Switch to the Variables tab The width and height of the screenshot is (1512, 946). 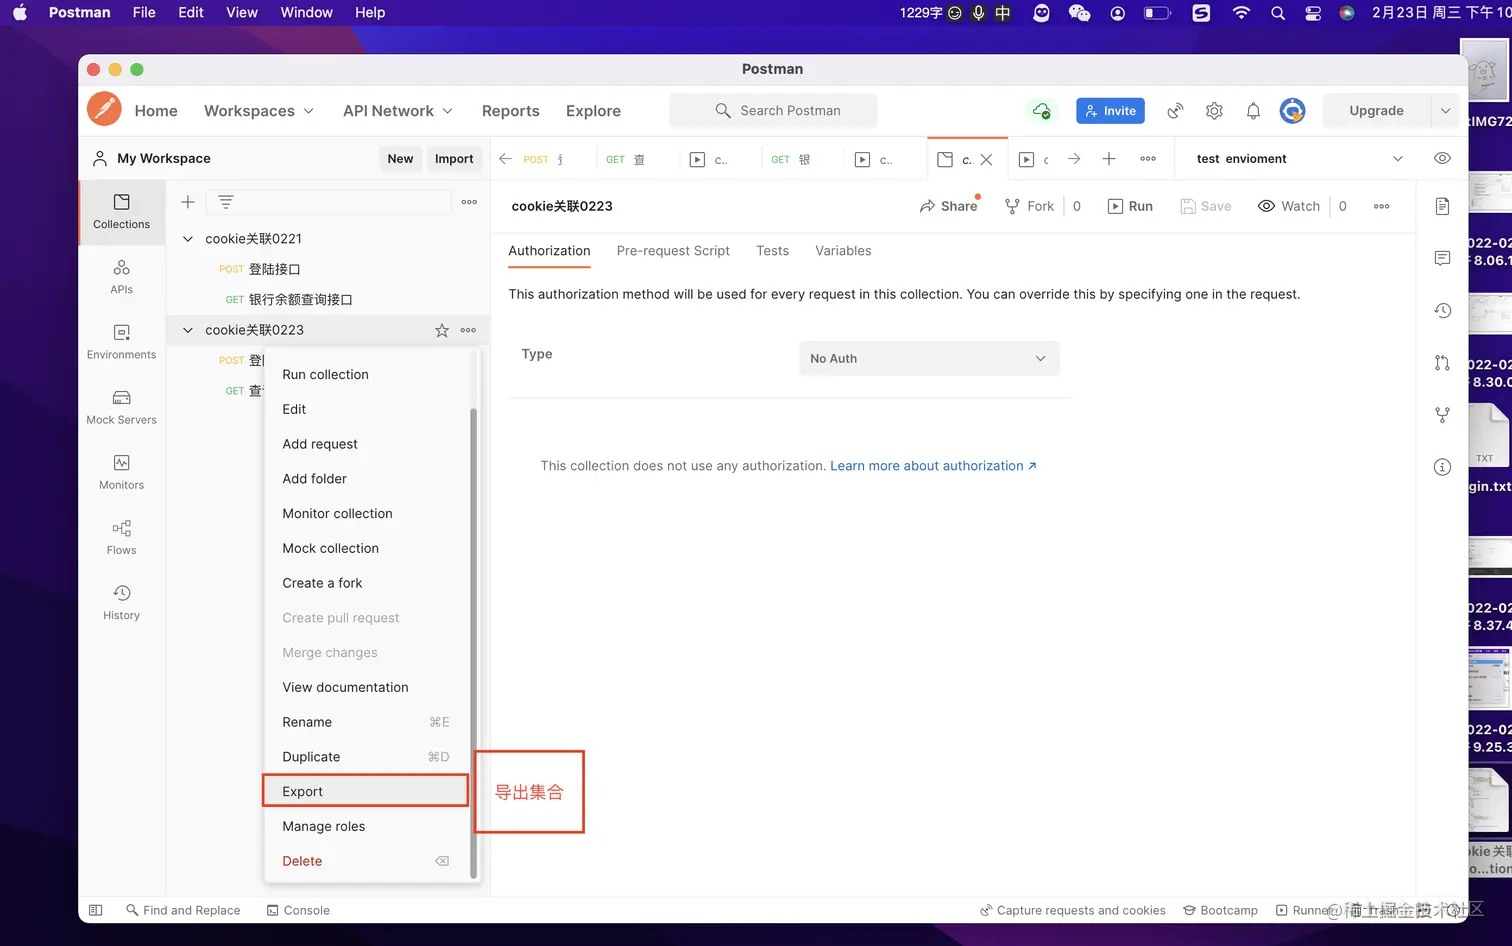[843, 251]
